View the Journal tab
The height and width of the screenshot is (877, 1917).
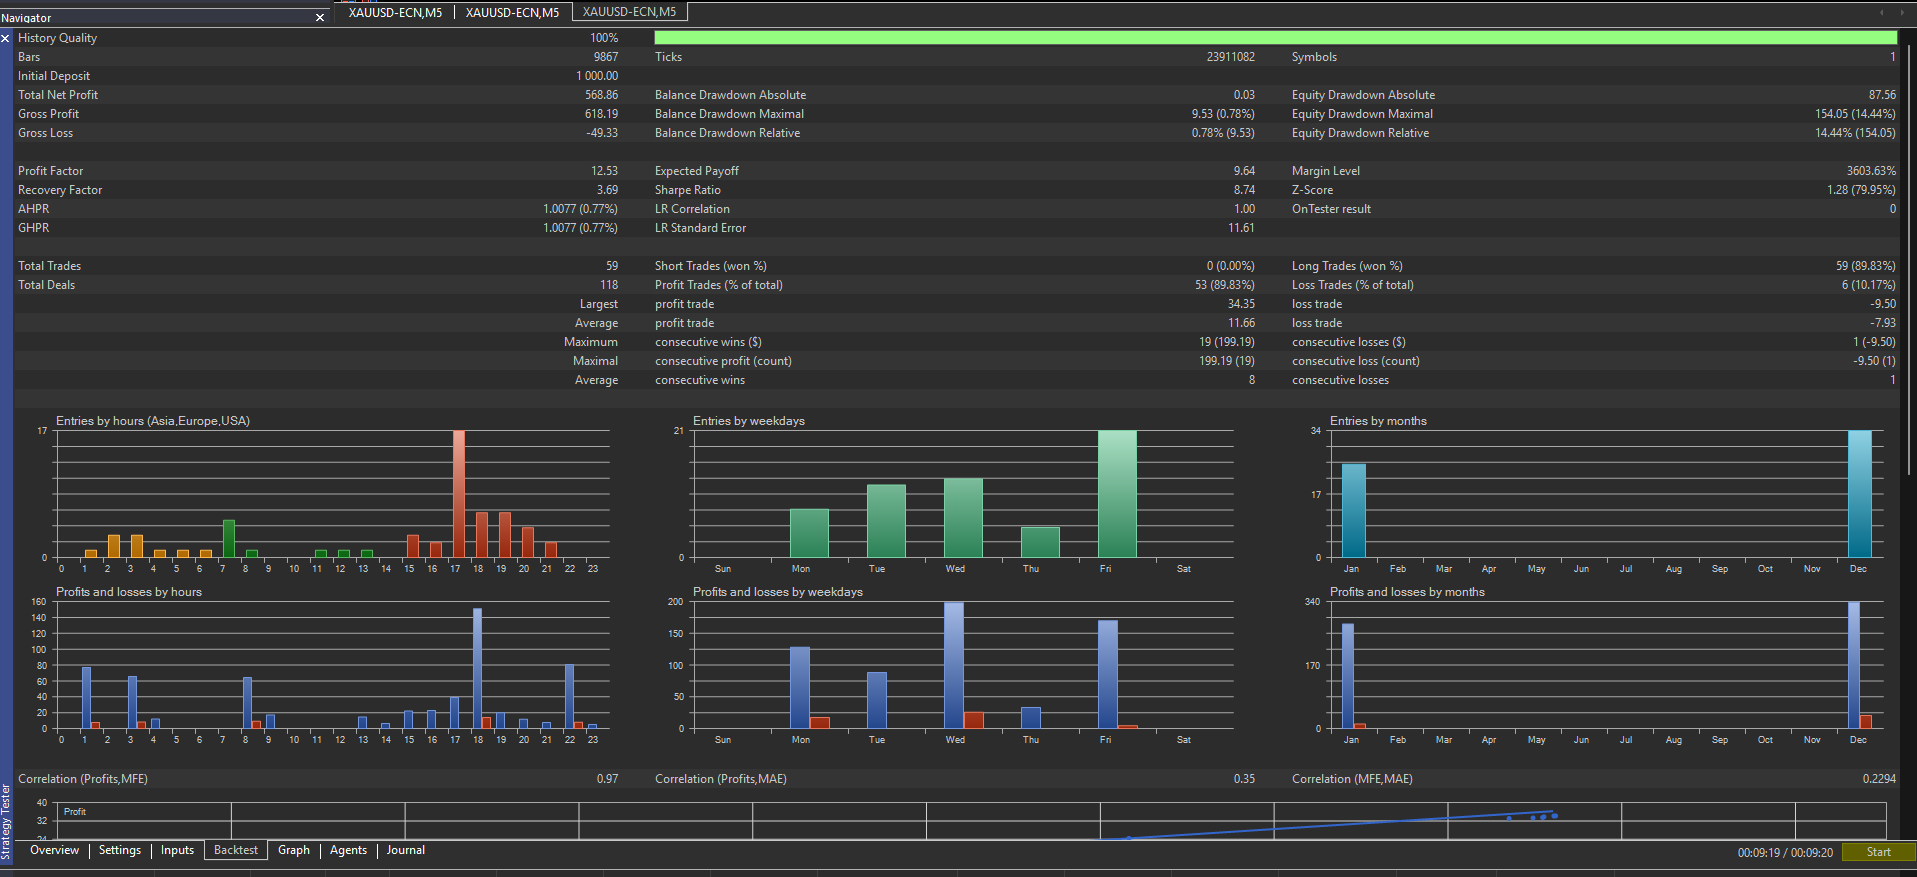coord(406,850)
